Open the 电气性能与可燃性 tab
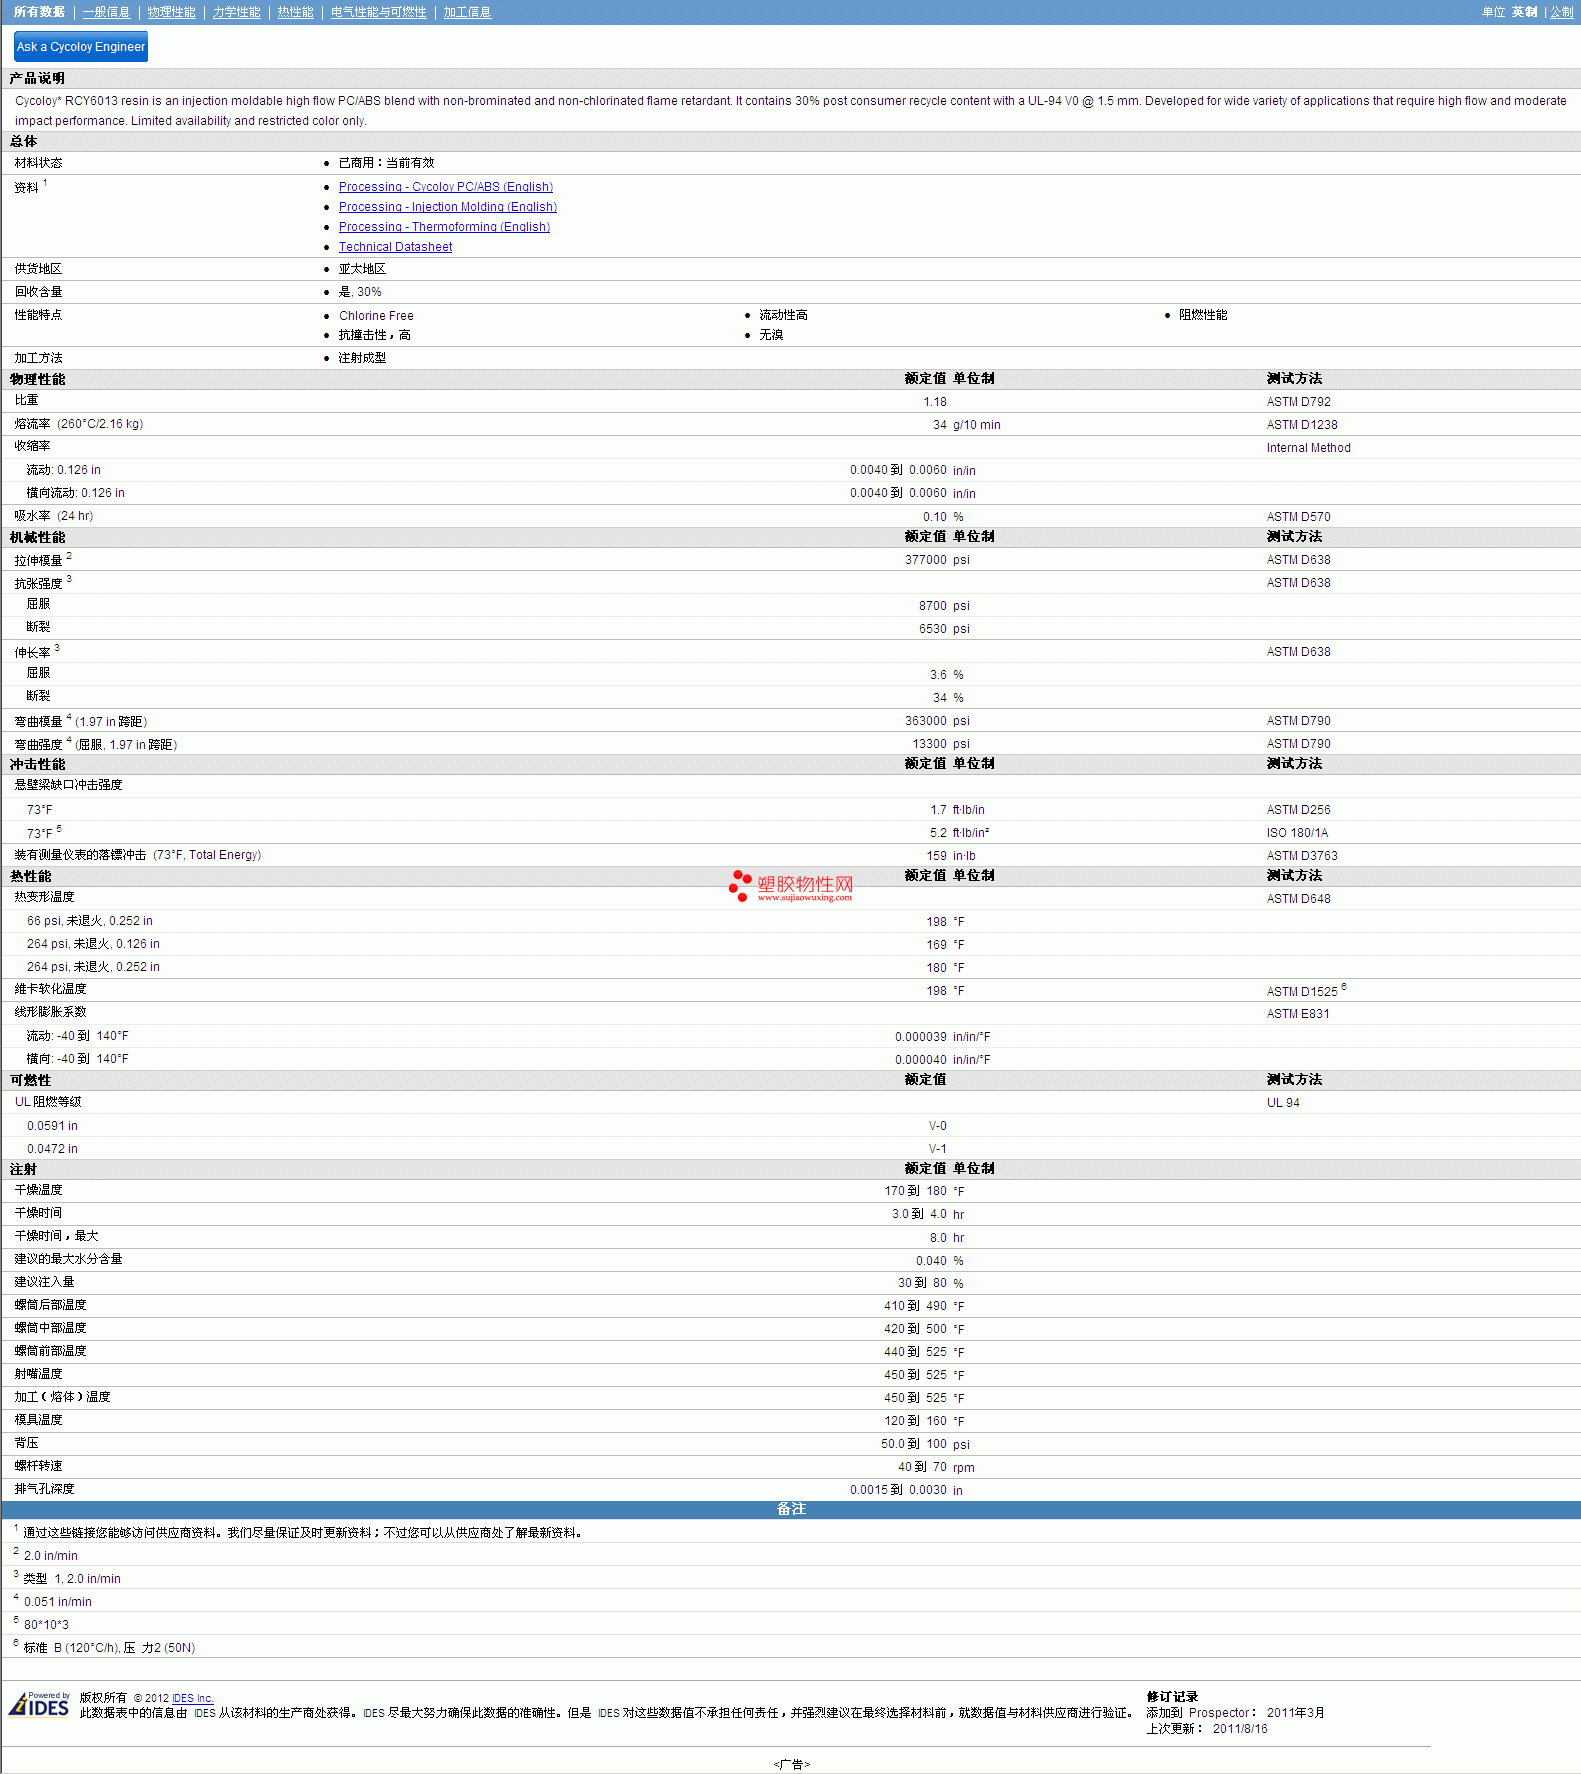Image resolution: width=1581 pixels, height=1774 pixels. coord(378,12)
